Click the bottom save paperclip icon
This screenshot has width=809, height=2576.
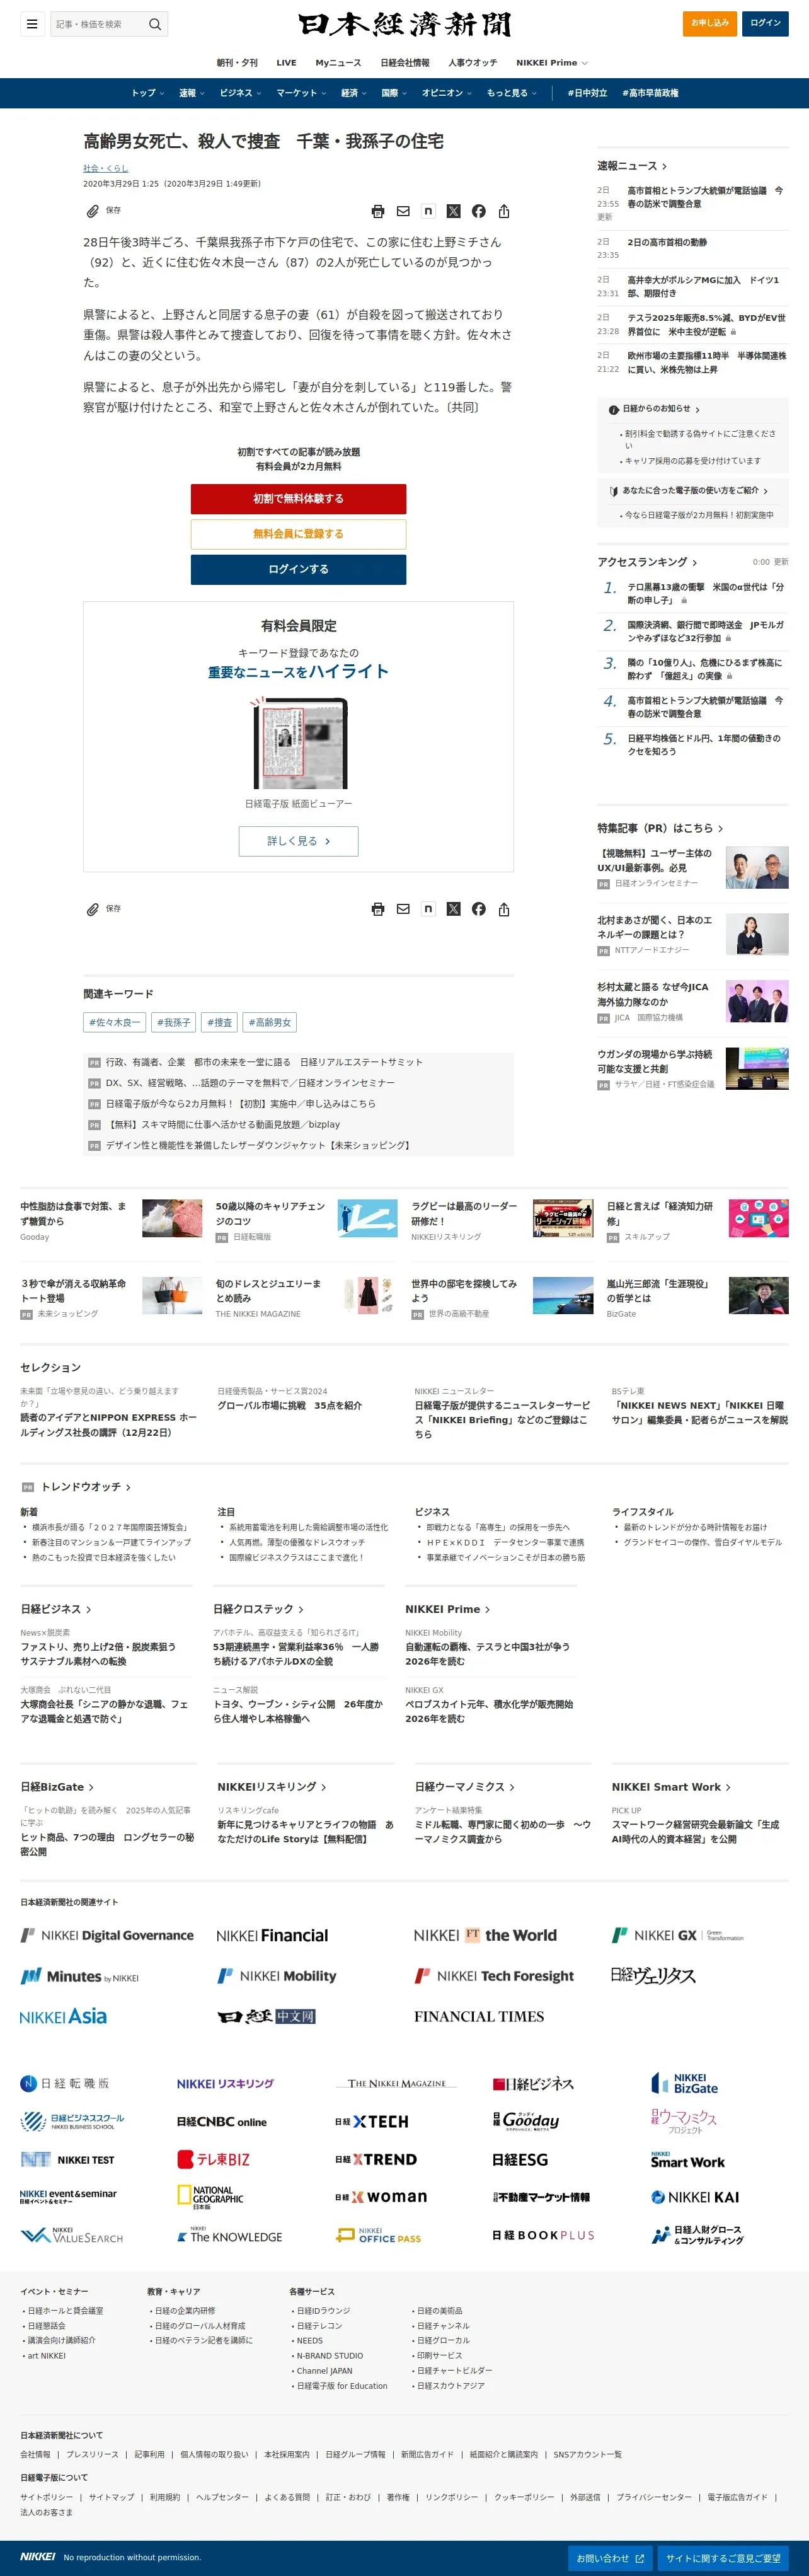coord(93,909)
